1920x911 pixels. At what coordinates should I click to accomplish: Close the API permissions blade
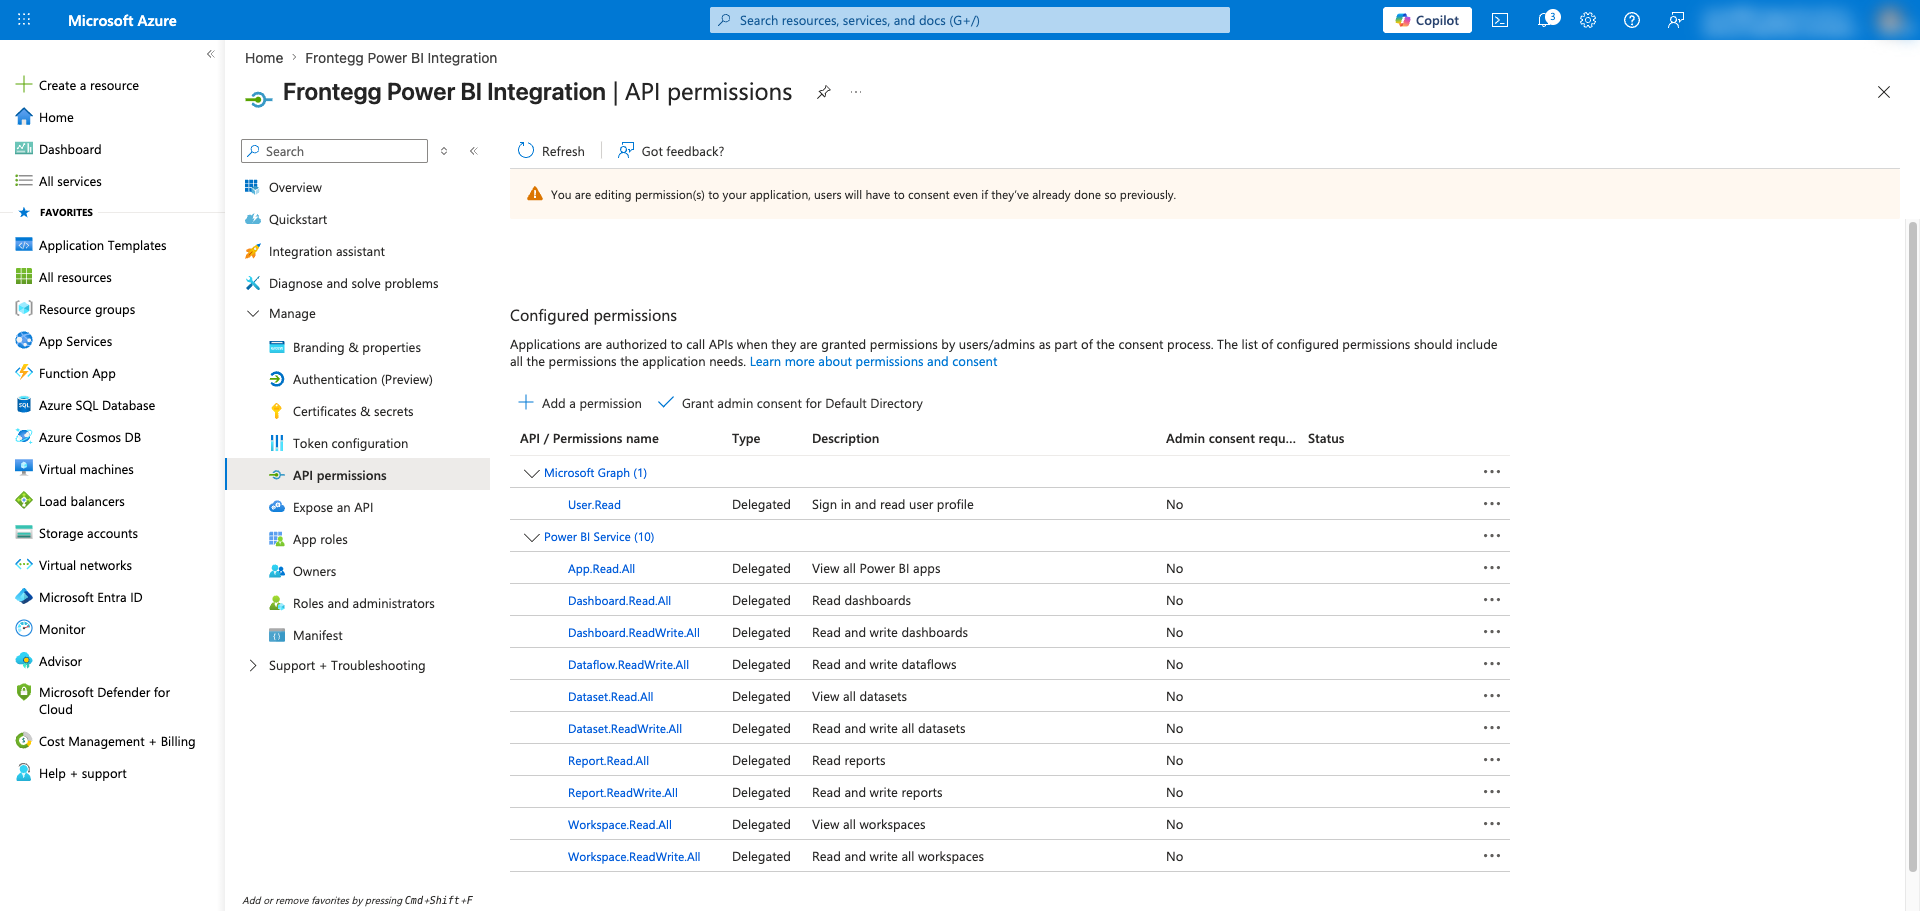tap(1884, 92)
